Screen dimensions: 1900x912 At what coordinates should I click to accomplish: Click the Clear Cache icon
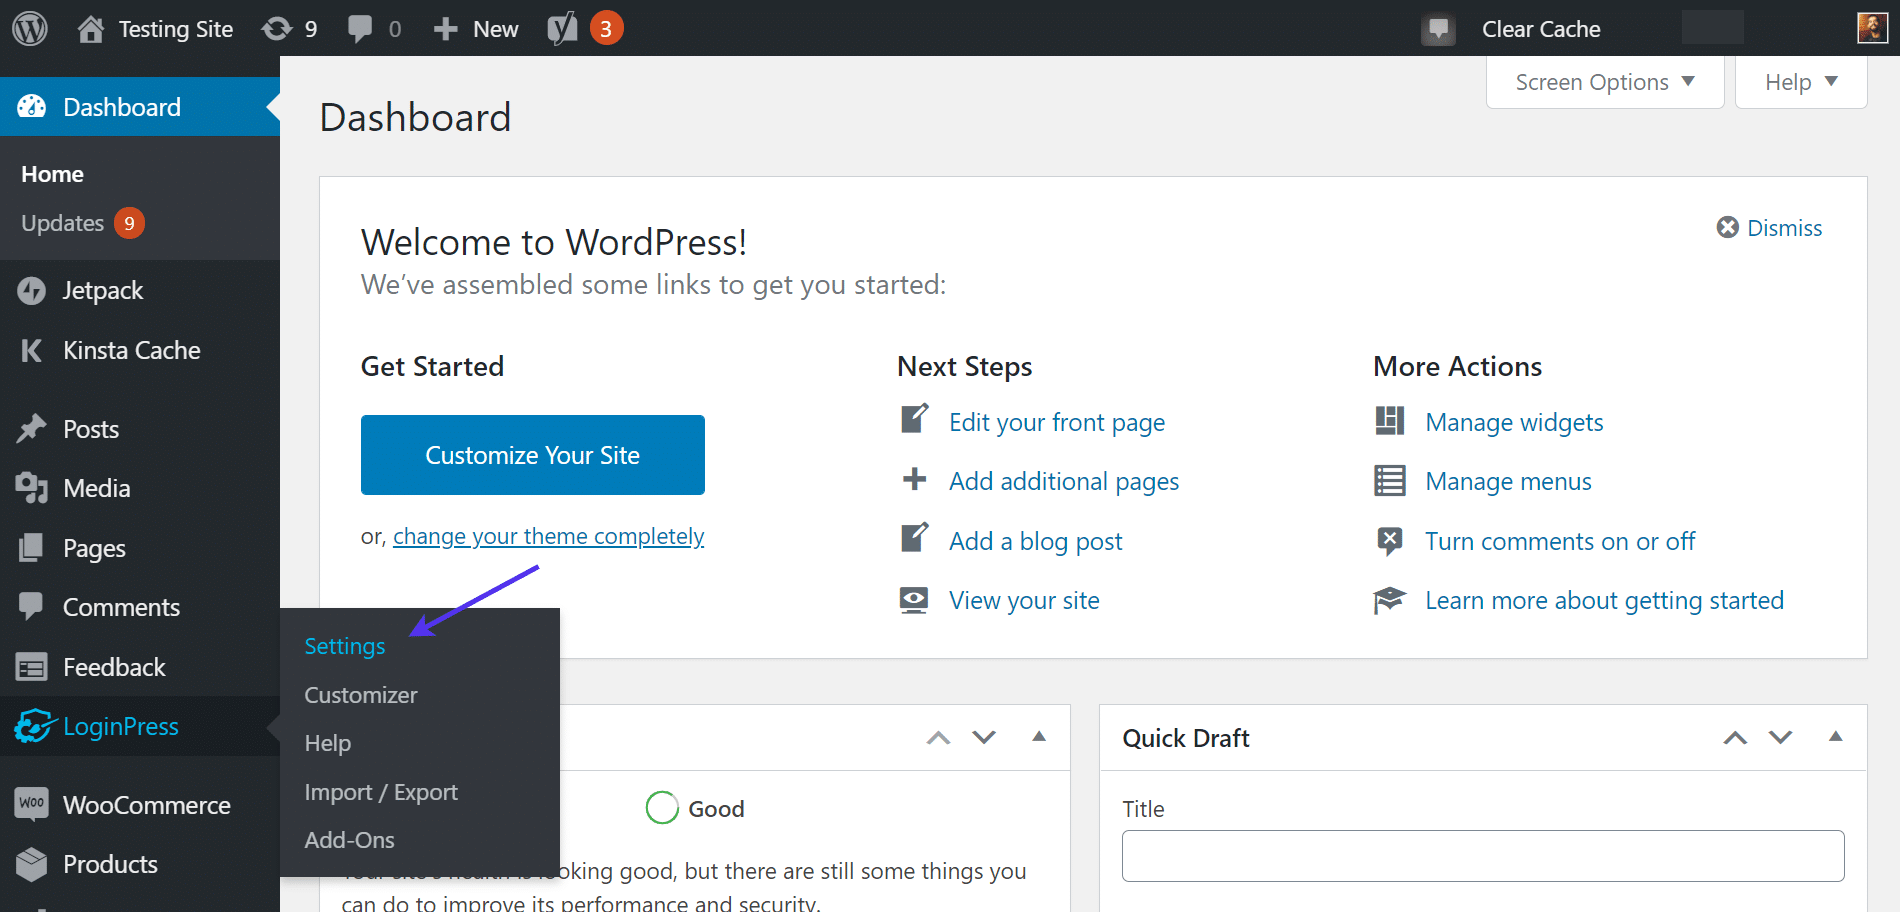click(1438, 28)
